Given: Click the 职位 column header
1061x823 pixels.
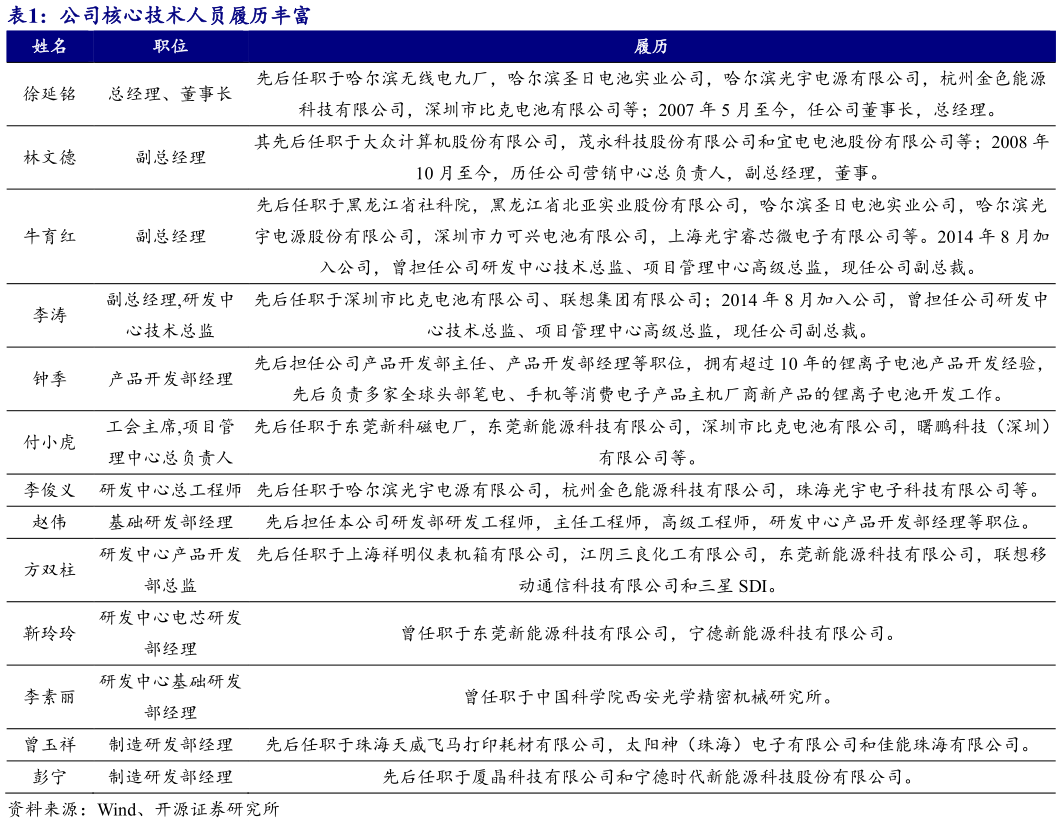Looking at the screenshot, I should [171, 47].
